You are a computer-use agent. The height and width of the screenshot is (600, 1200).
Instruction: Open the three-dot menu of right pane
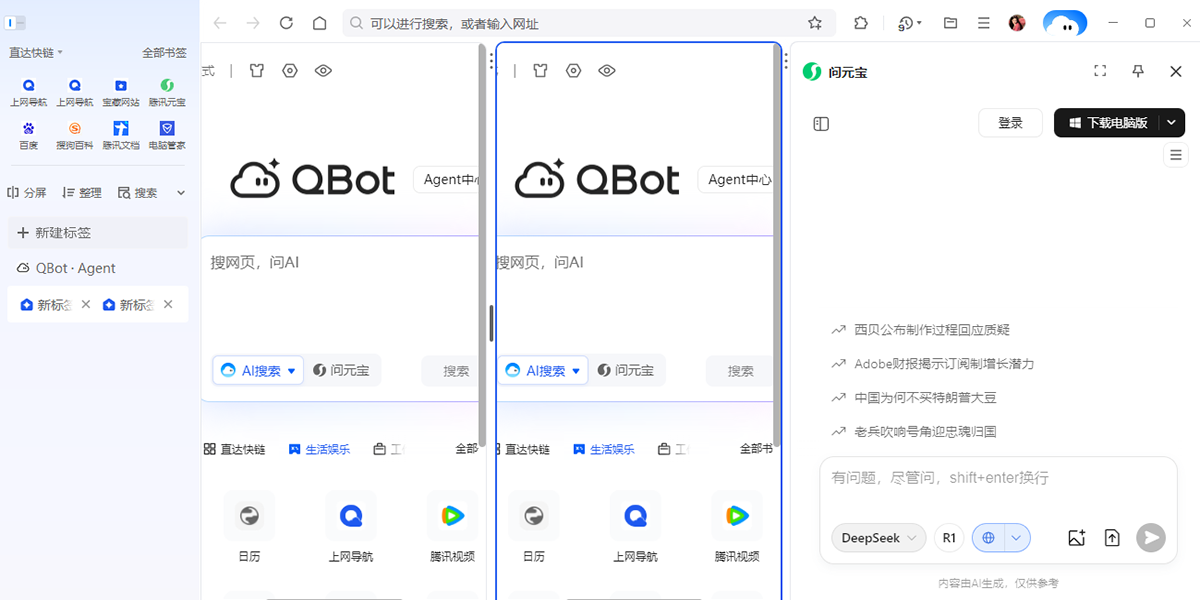click(785, 59)
